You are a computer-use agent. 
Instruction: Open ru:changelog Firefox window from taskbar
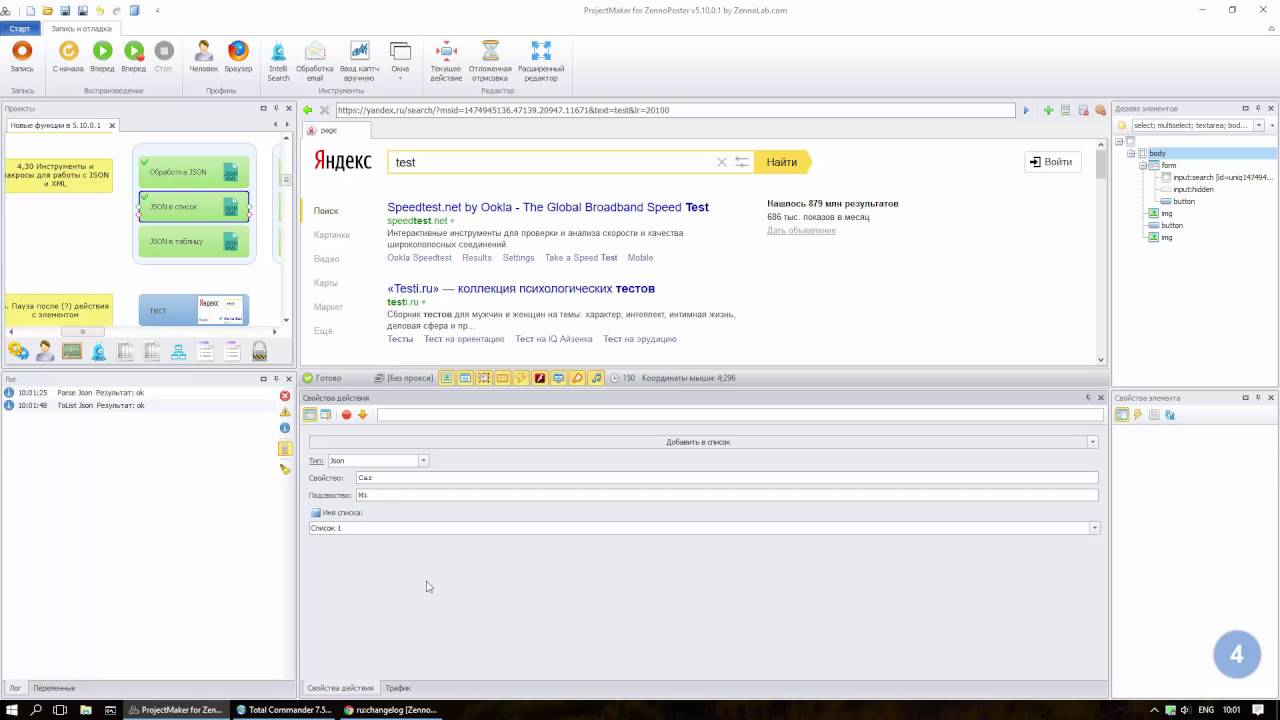coord(389,710)
